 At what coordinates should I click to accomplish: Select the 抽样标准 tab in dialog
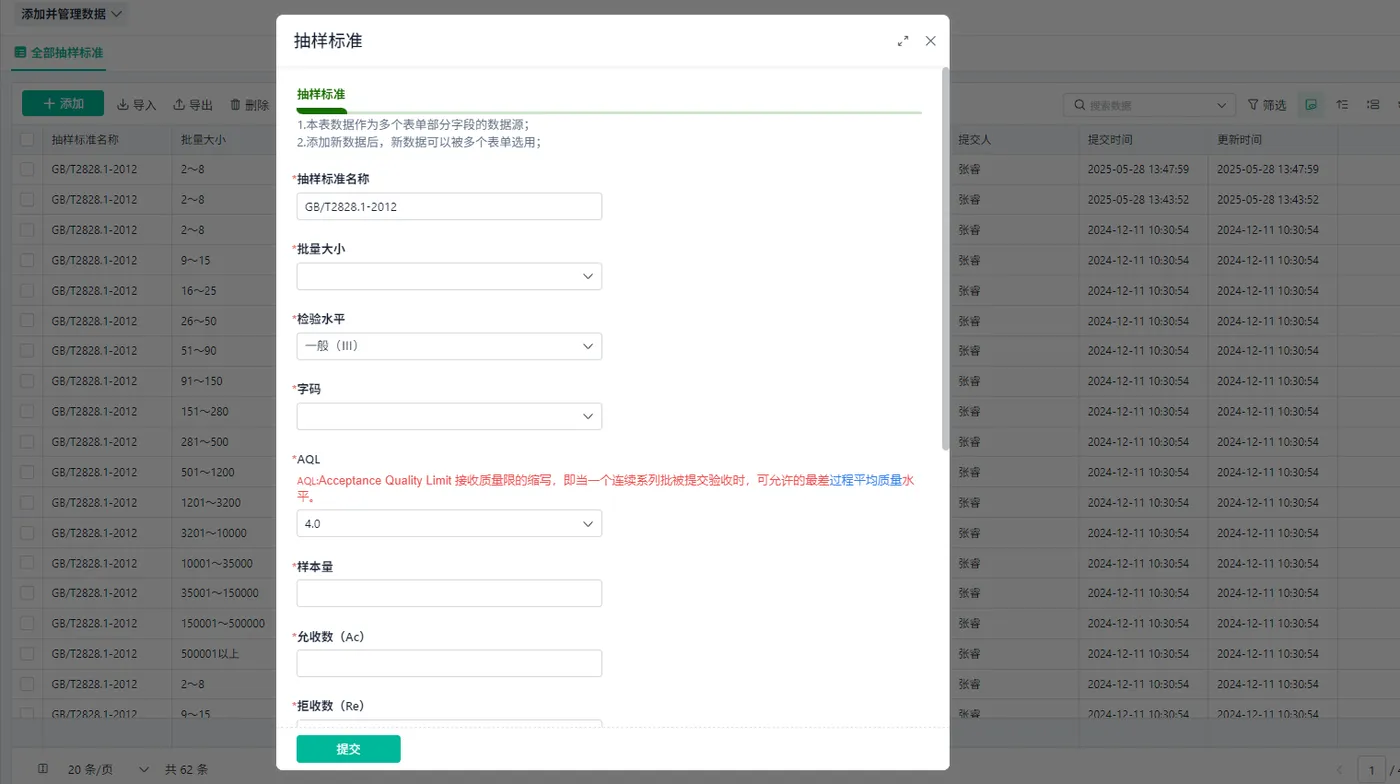[321, 94]
